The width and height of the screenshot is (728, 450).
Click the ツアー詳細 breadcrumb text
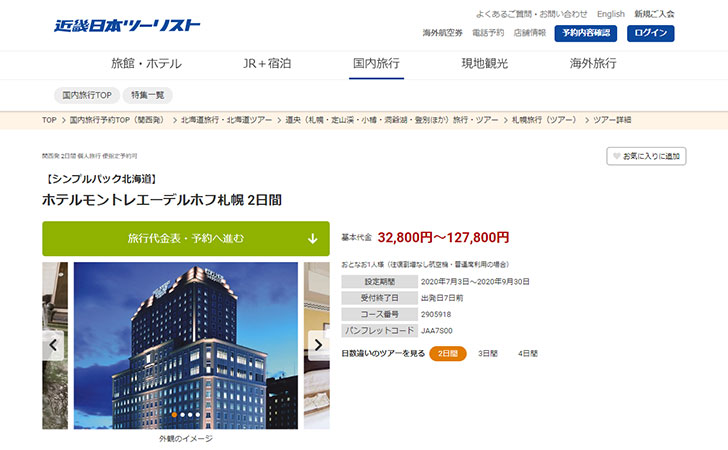click(x=612, y=120)
